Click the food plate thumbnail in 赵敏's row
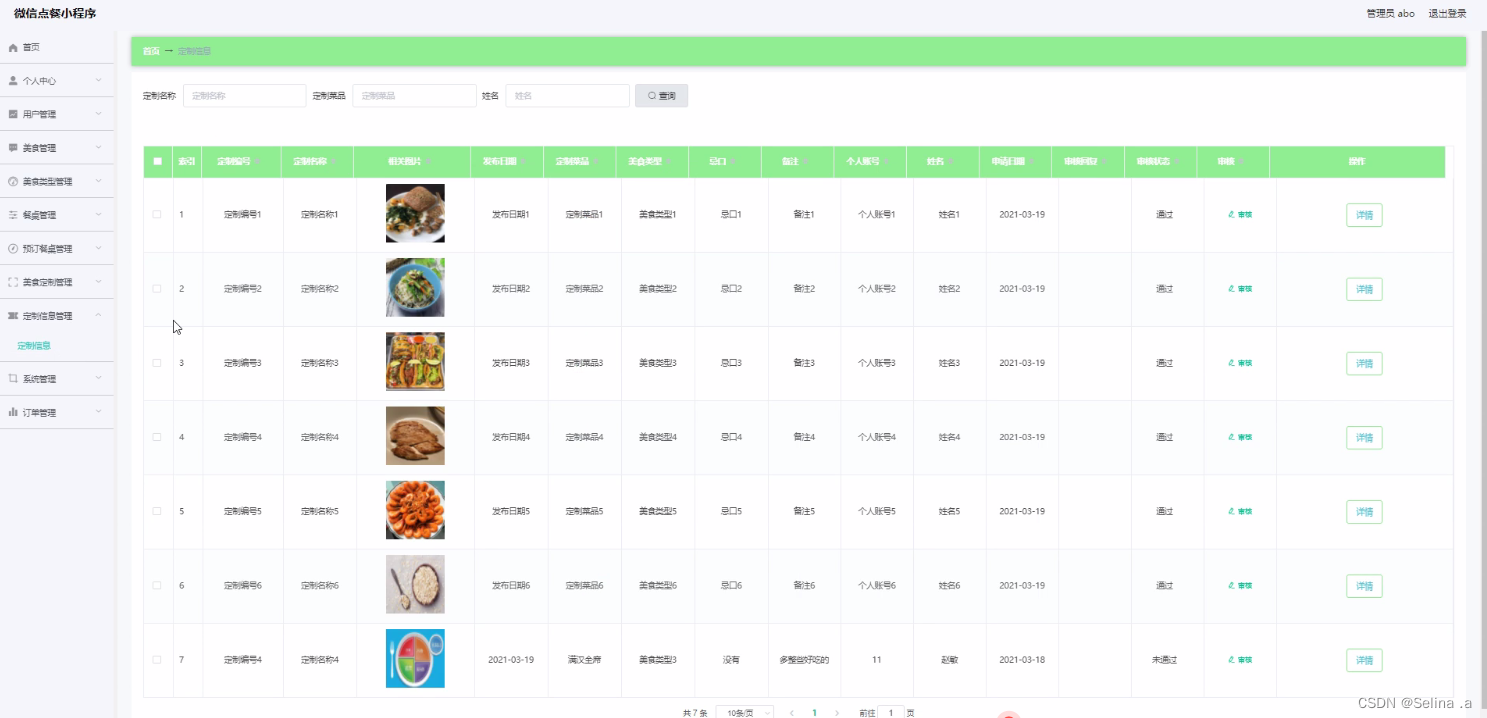This screenshot has height=718, width=1487. (x=414, y=658)
